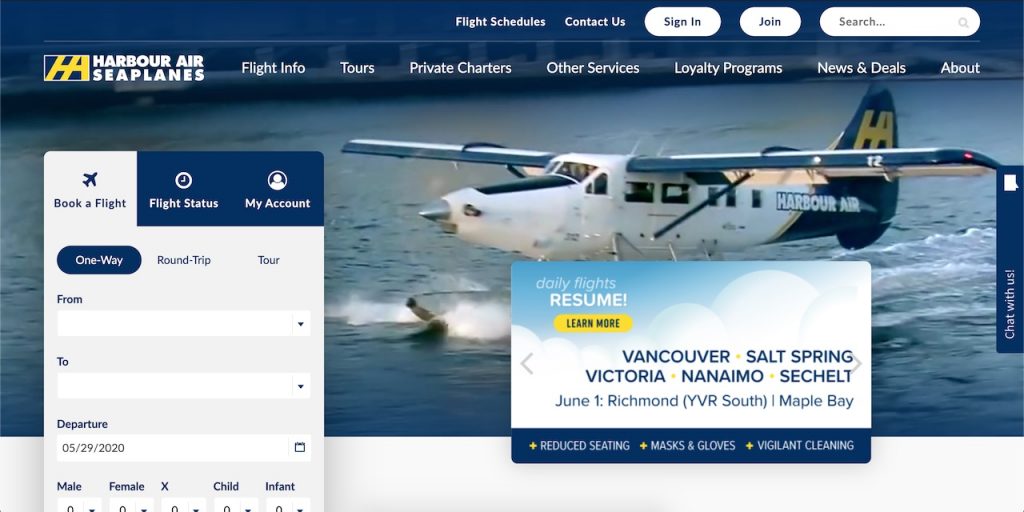1024x512 pixels.
Task: Click the Harbour Air Seaplanes logo
Action: click(x=124, y=68)
